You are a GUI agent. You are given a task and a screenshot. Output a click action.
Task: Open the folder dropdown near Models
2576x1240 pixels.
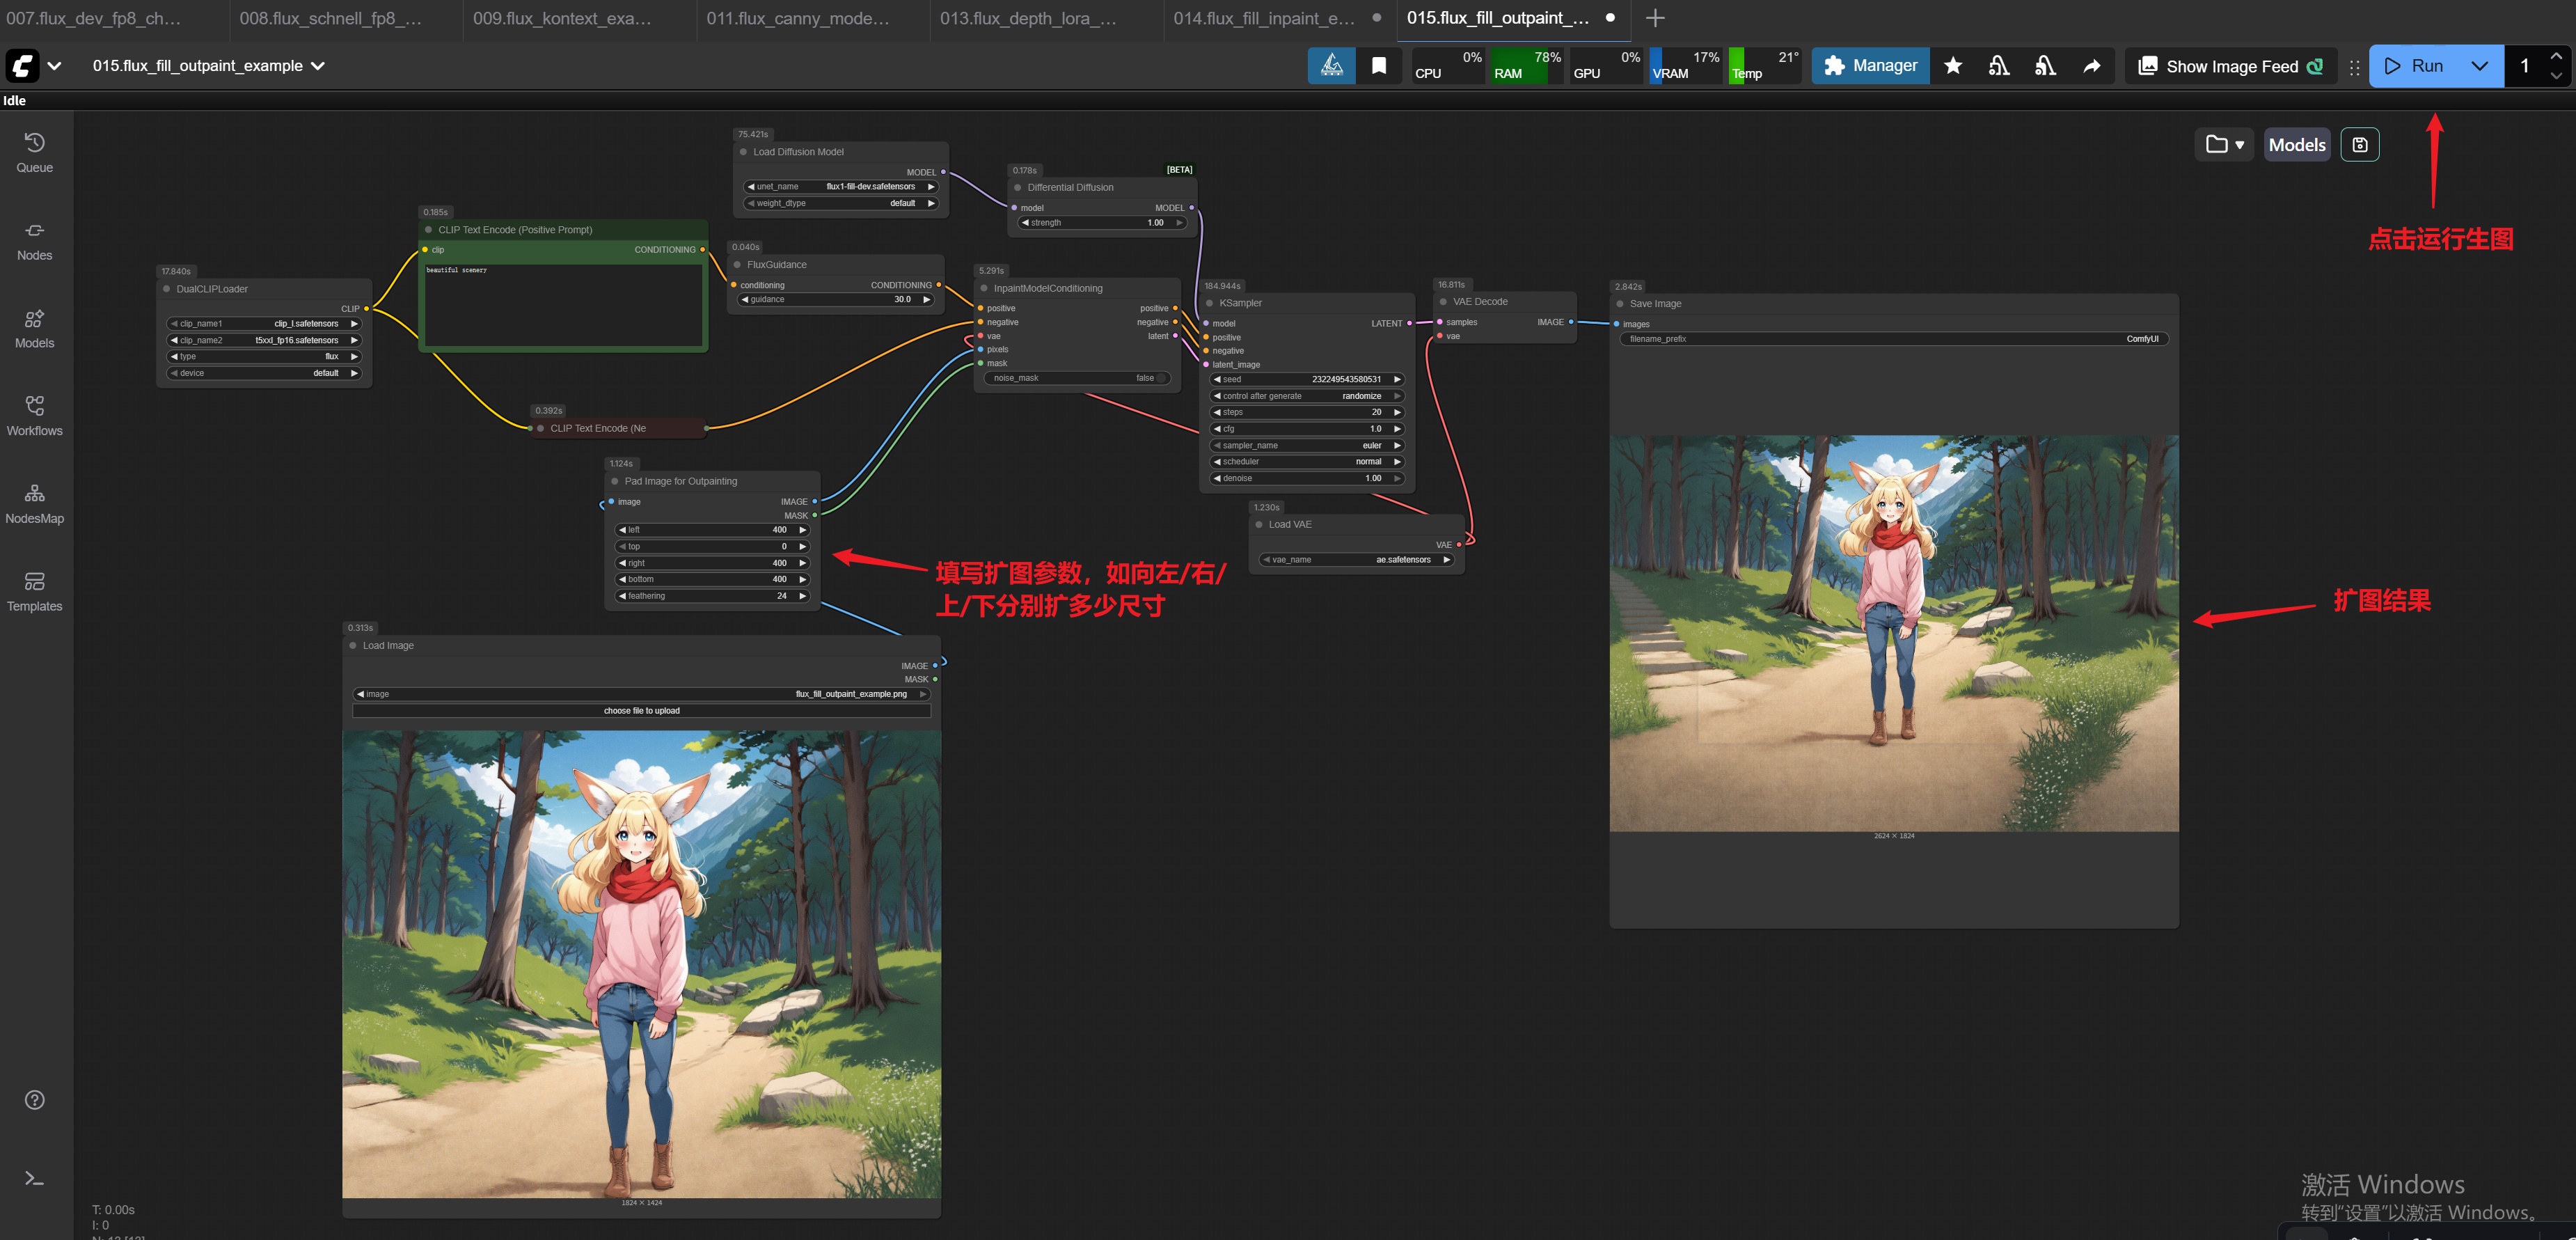pyautogui.click(x=2225, y=145)
